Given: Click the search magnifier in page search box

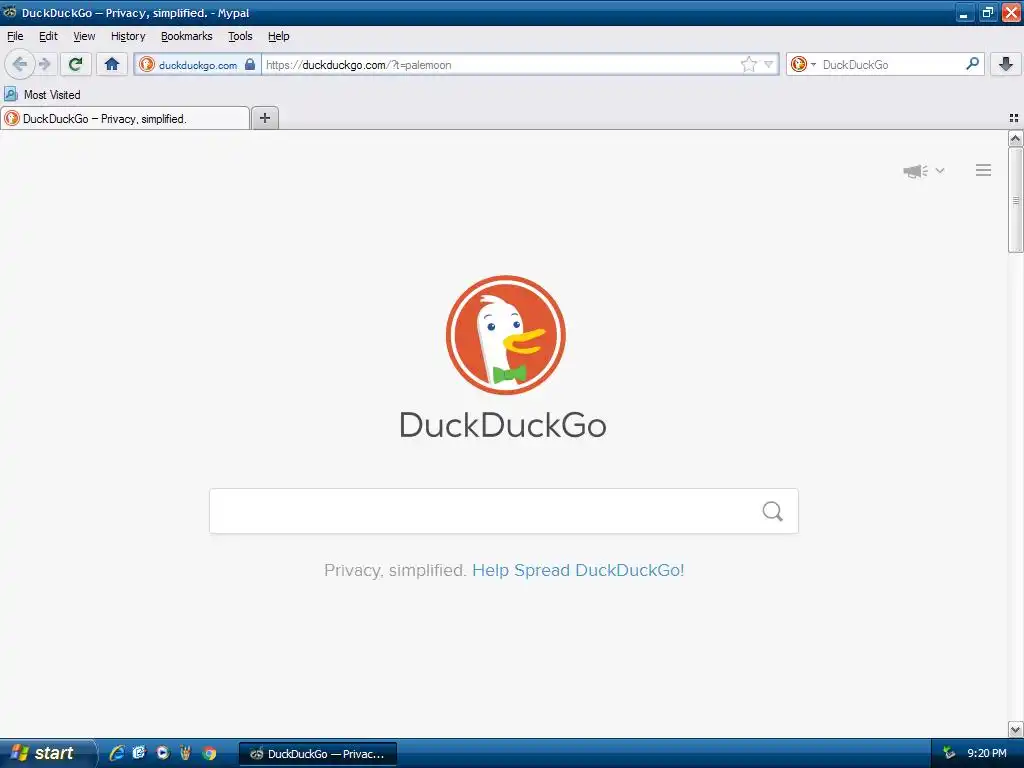Looking at the screenshot, I should 773,511.
